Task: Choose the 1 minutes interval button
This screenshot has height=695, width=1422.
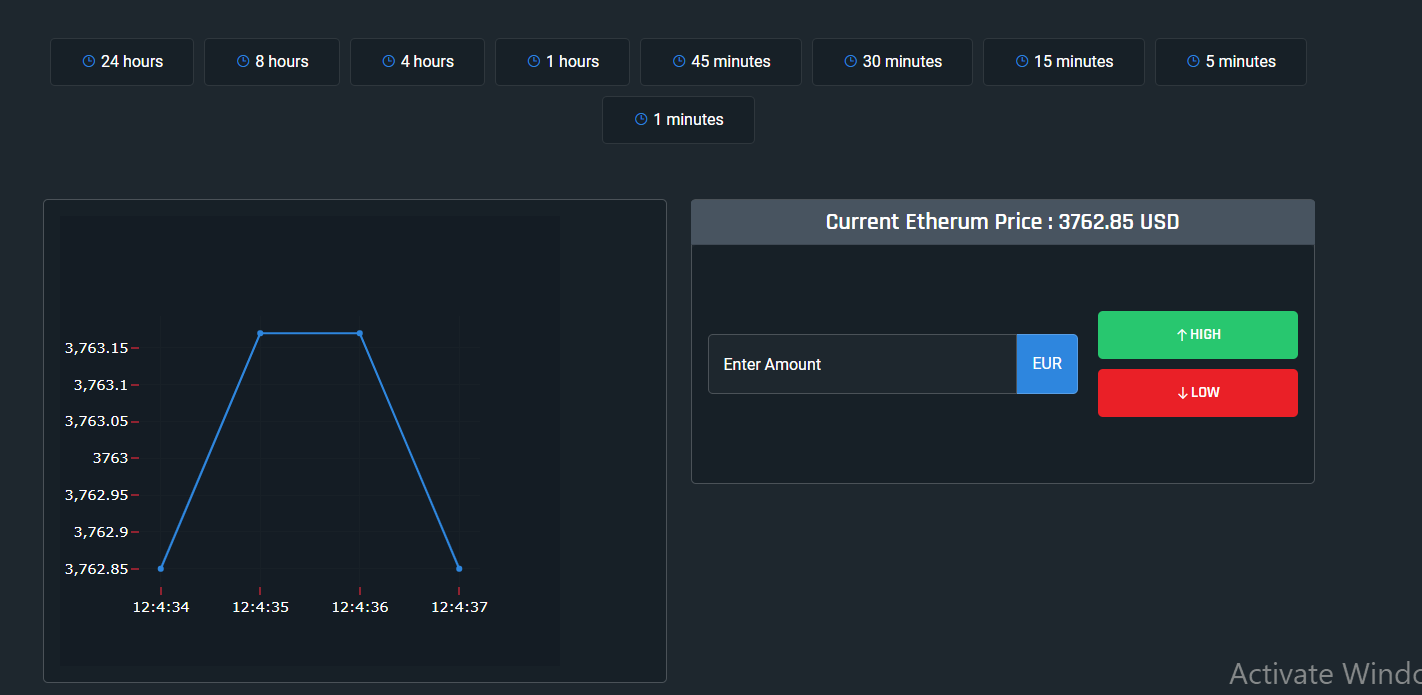Action: pyautogui.click(x=678, y=120)
